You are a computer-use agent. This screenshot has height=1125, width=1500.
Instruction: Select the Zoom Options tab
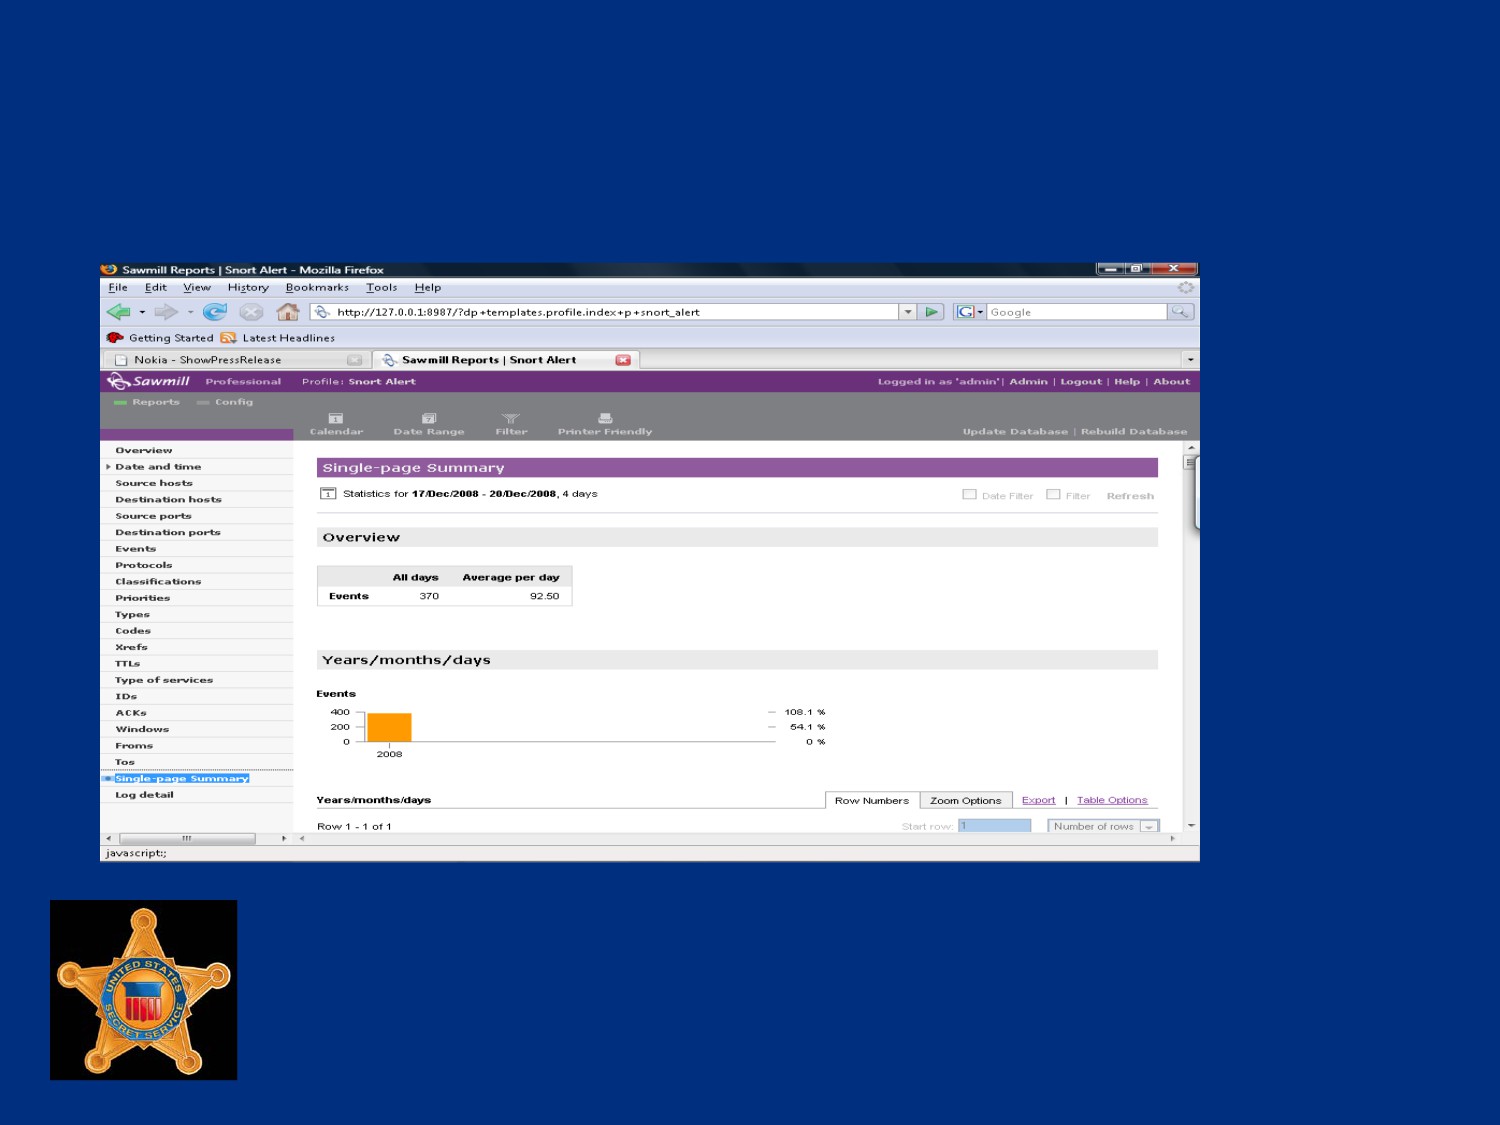966,800
